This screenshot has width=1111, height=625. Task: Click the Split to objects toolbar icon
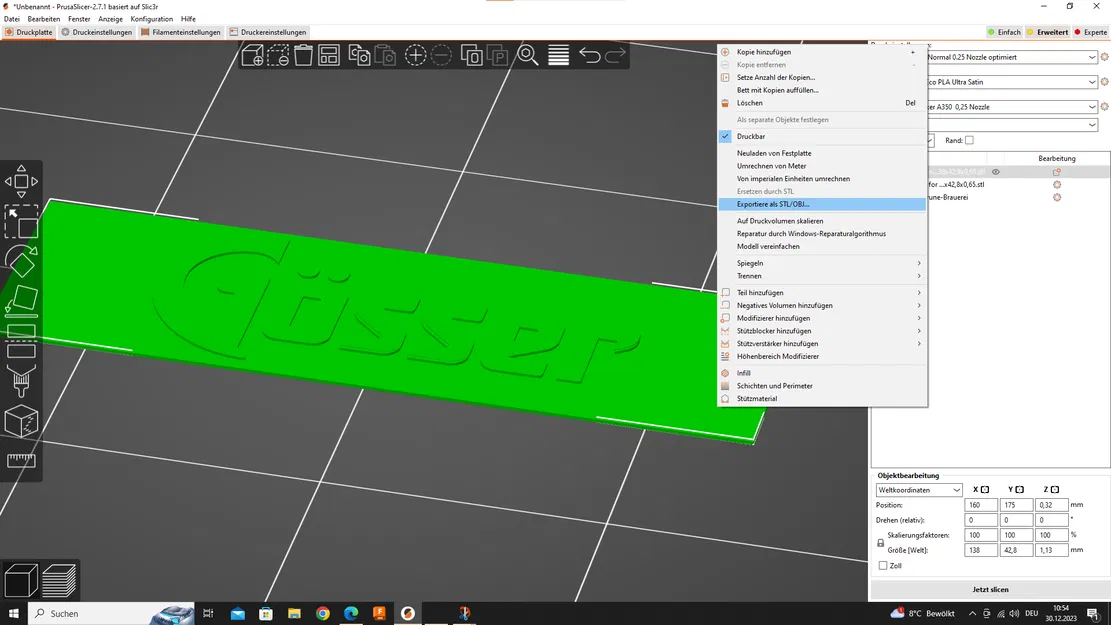[x=472, y=55]
